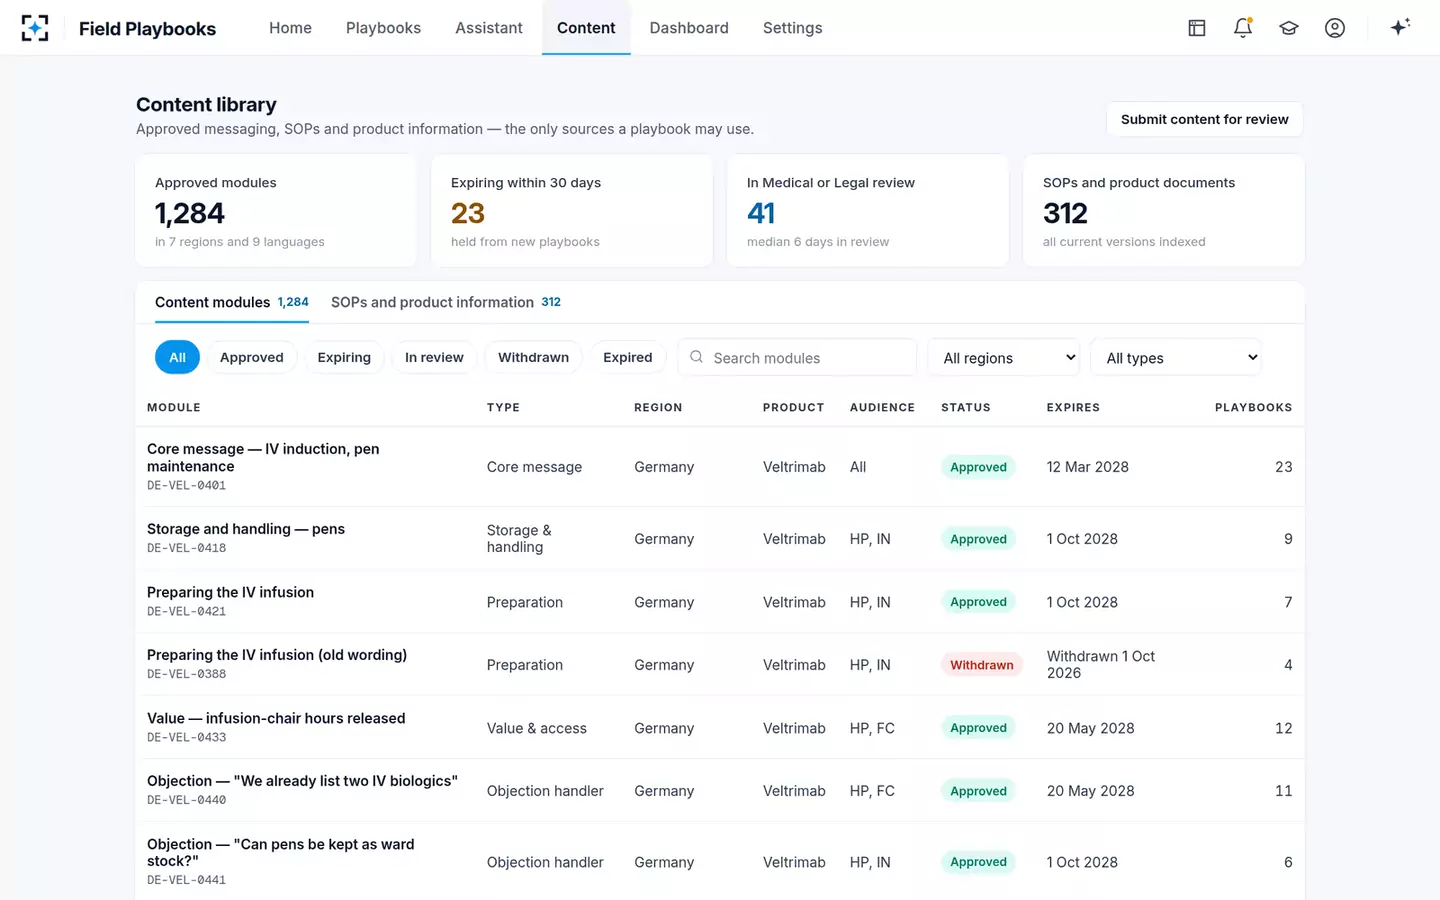Click the Search modules input field

[797, 357]
